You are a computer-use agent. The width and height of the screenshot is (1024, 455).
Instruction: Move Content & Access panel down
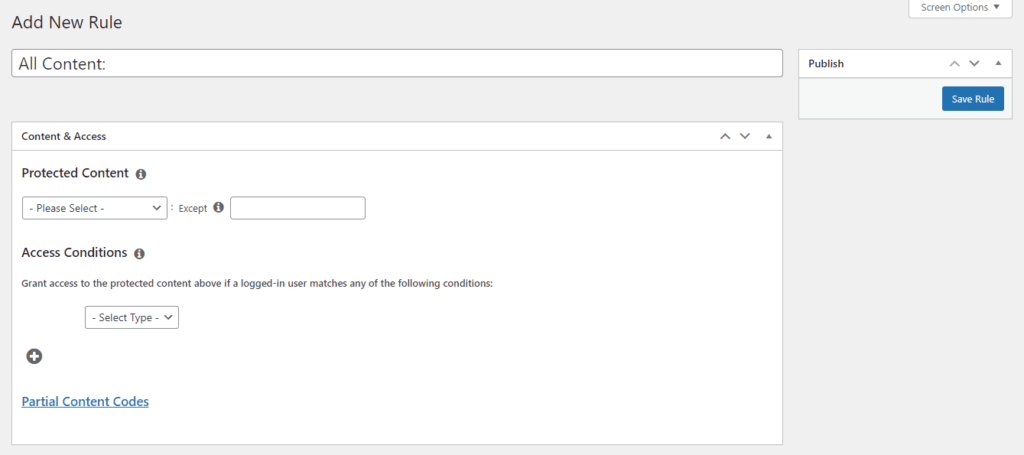tap(745, 136)
